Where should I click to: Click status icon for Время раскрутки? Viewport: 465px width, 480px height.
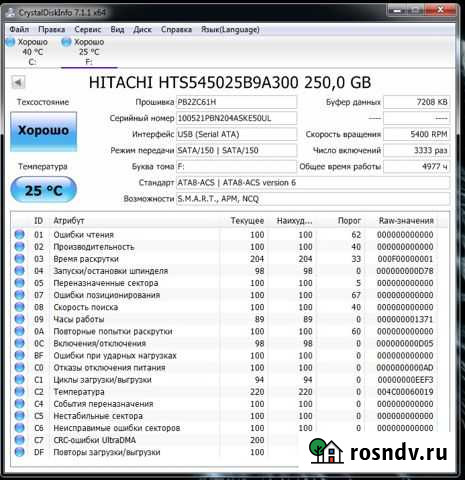tap(20, 259)
